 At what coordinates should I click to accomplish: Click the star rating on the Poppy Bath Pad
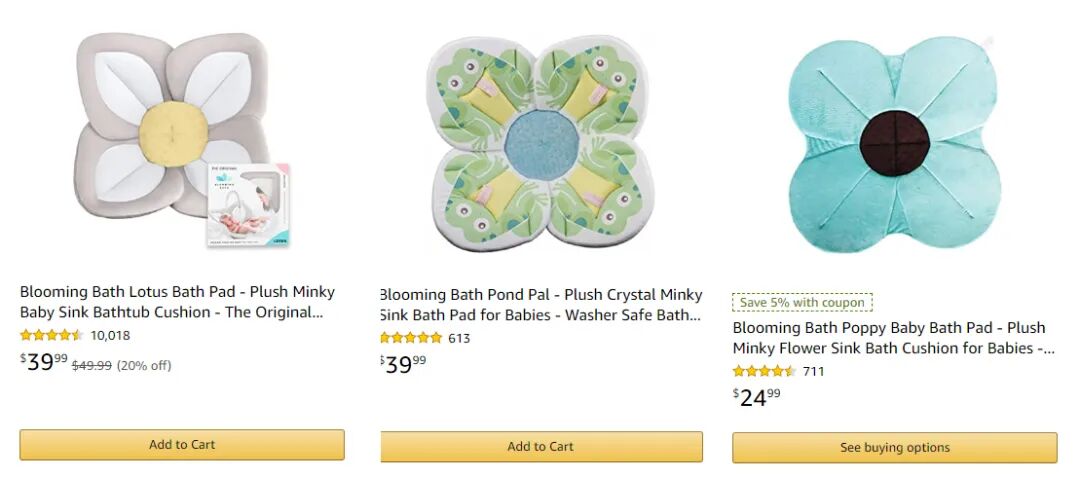pos(764,371)
